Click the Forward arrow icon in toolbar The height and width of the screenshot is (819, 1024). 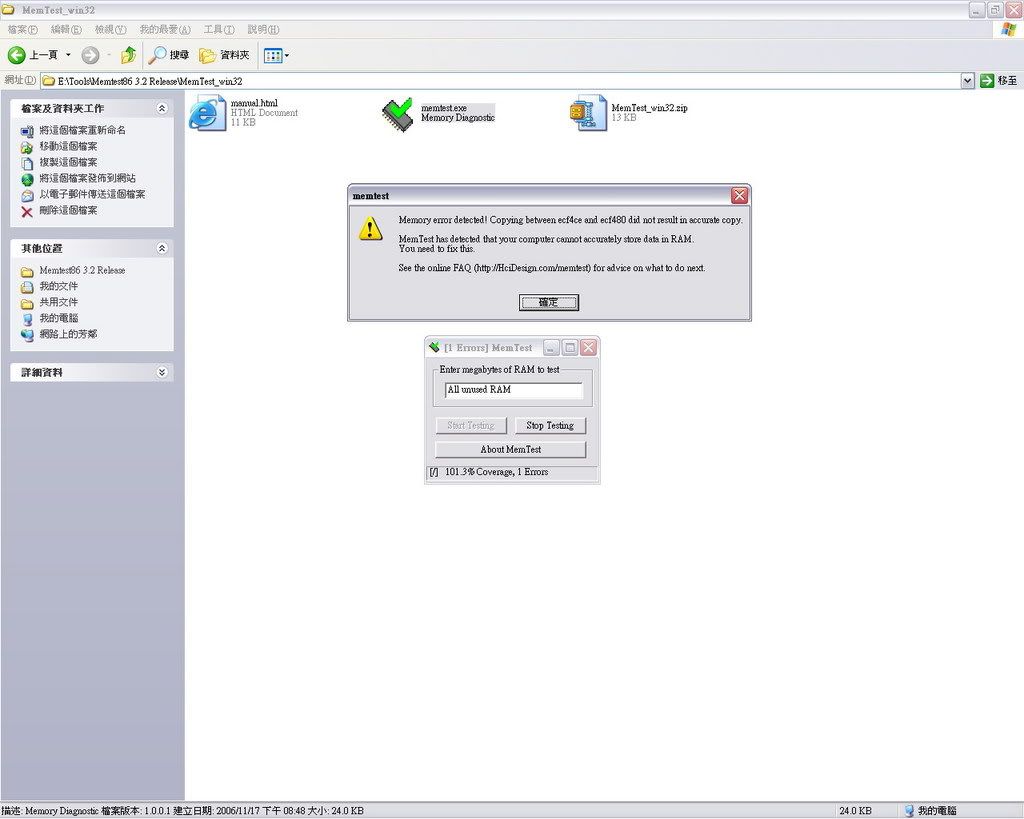(90, 56)
